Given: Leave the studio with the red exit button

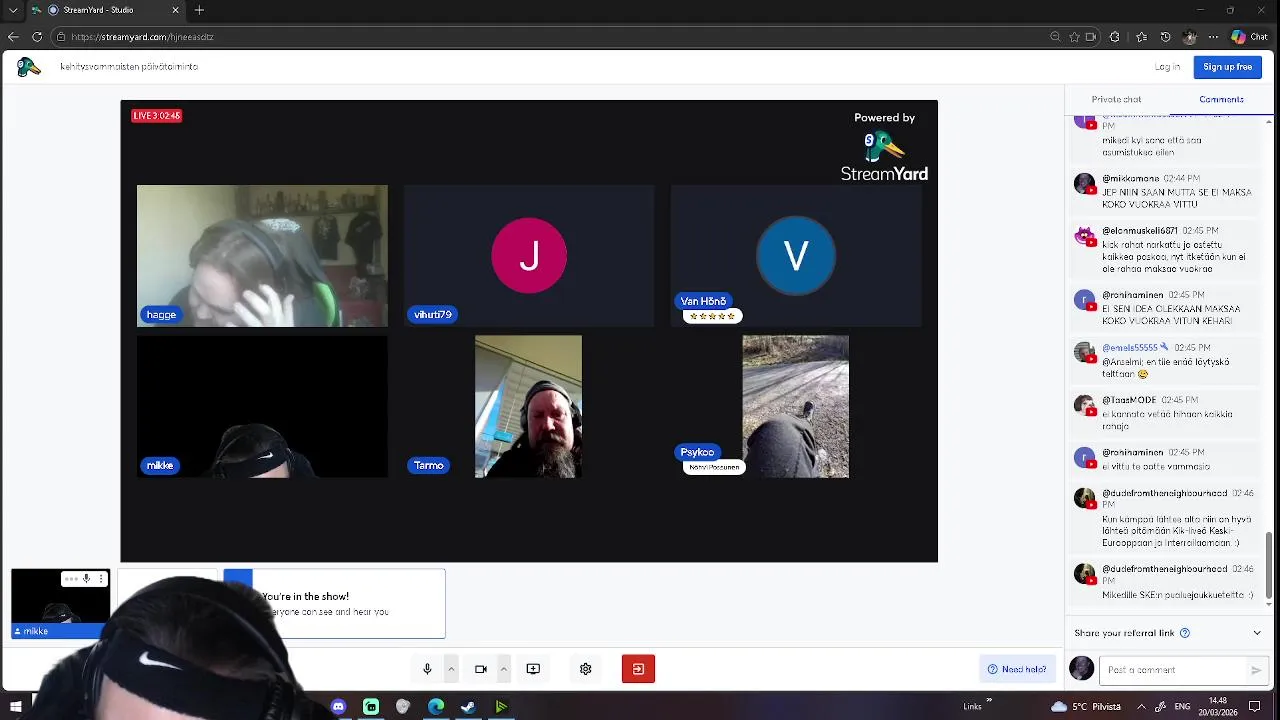Looking at the screenshot, I should pyautogui.click(x=638, y=669).
